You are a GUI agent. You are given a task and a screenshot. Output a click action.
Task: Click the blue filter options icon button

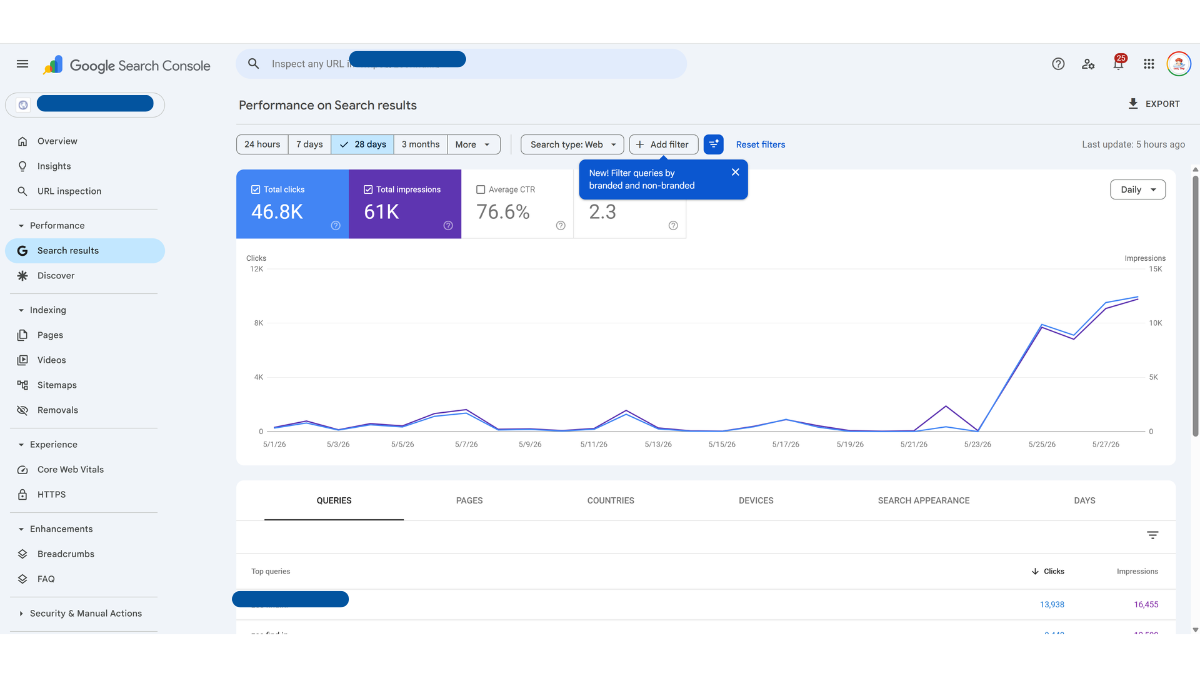coord(713,145)
